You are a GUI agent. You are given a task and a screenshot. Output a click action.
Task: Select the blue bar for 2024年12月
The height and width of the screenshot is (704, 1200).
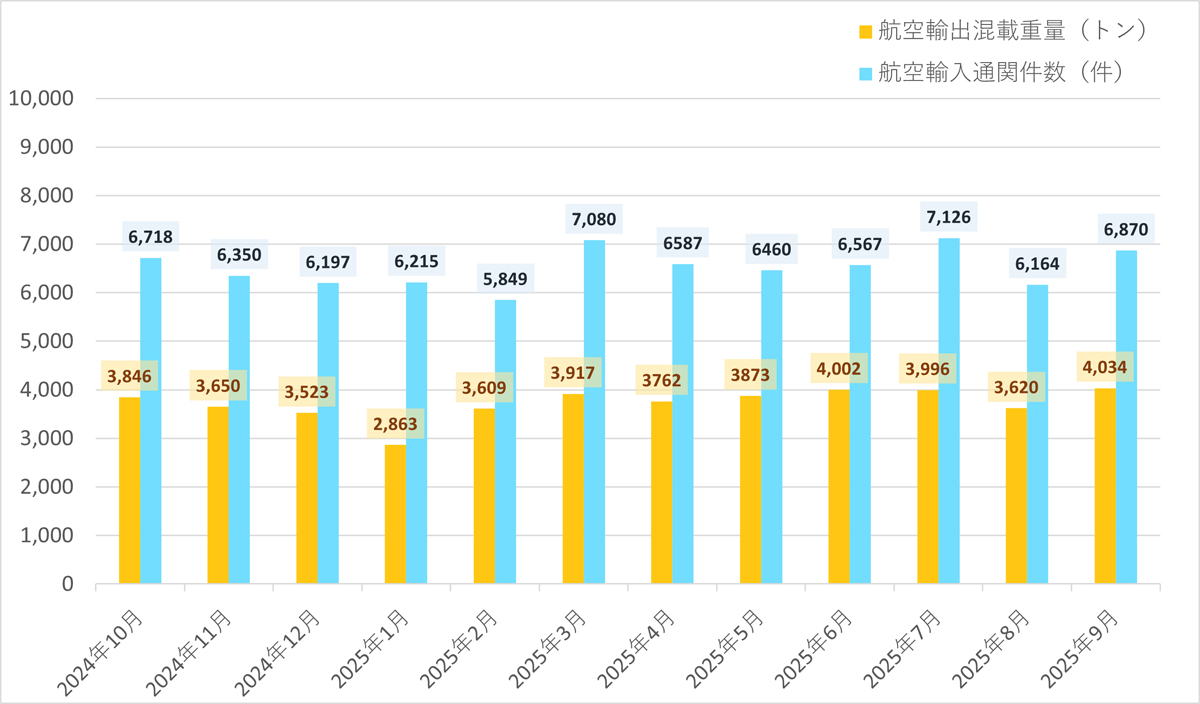pyautogui.click(x=328, y=433)
